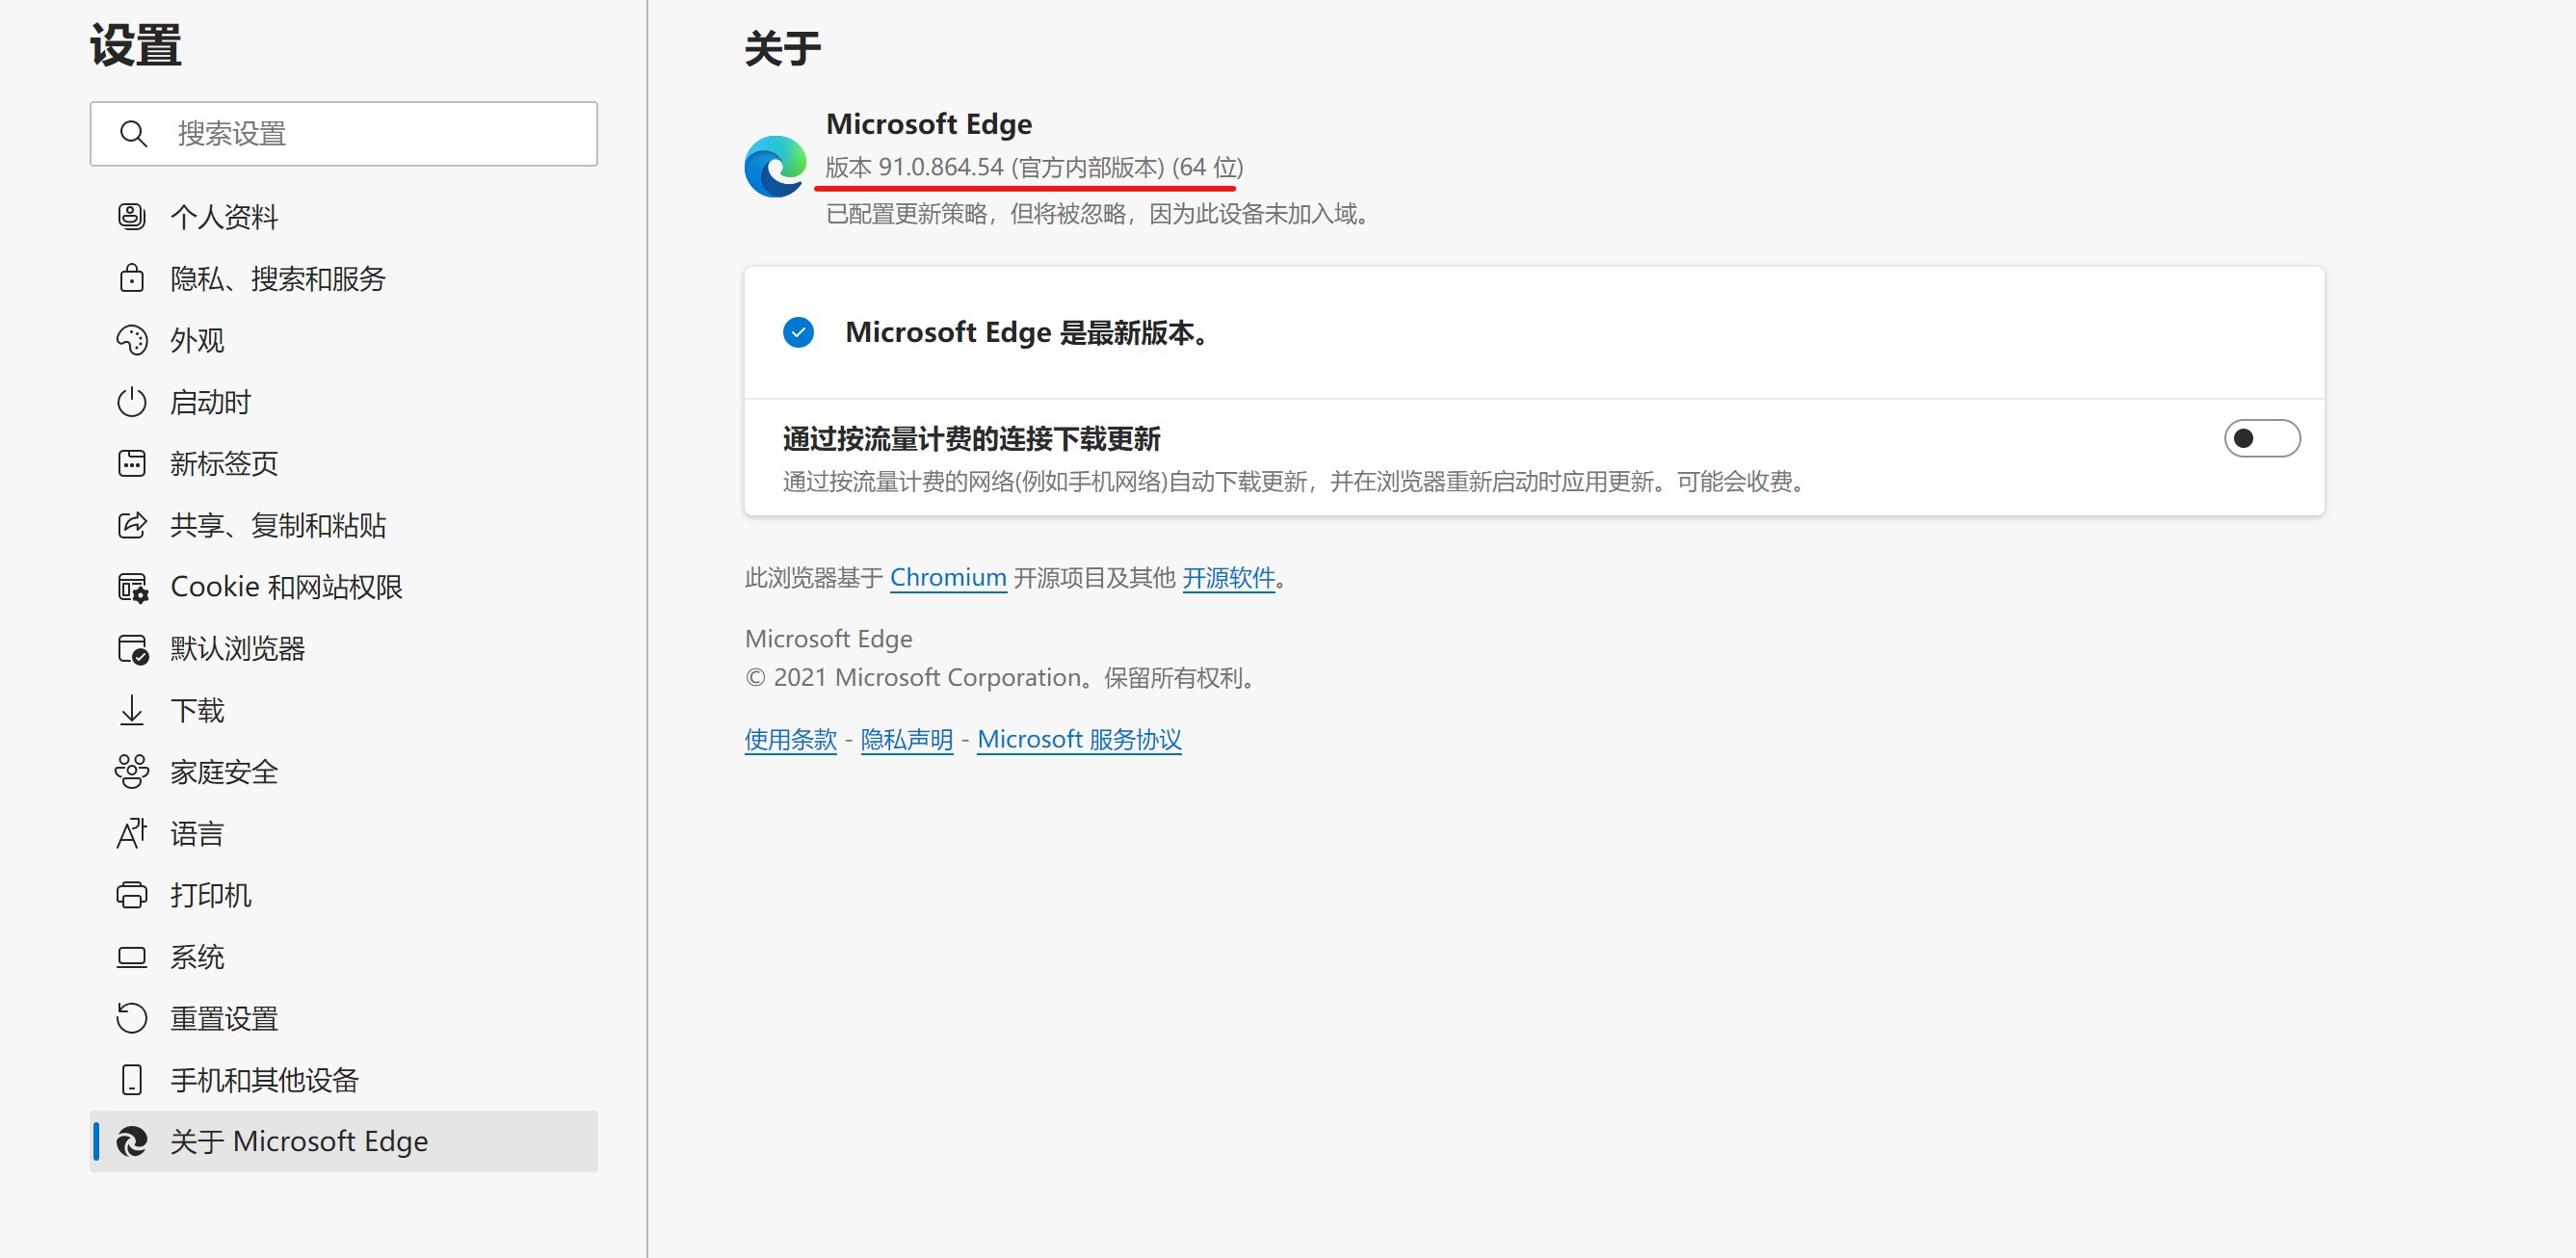Image resolution: width=2576 pixels, height=1258 pixels.
Task: Click the printer icon for 打印机
Action: 132,895
